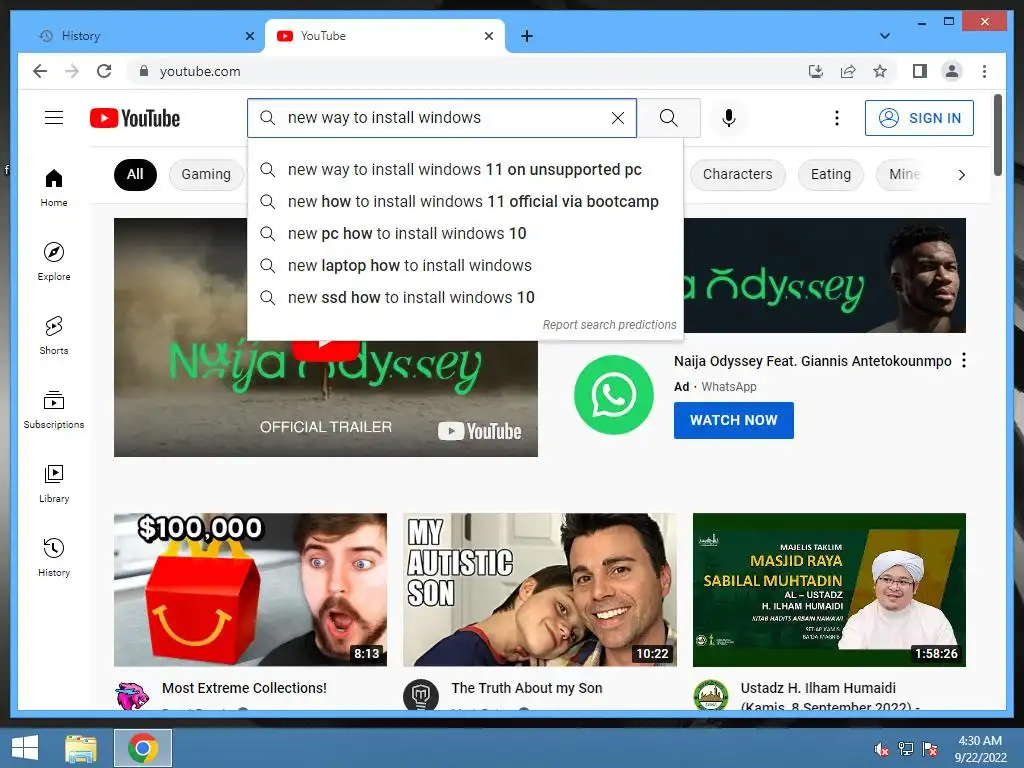Select the Characters filter chip
This screenshot has width=1024, height=768.
[x=737, y=174]
